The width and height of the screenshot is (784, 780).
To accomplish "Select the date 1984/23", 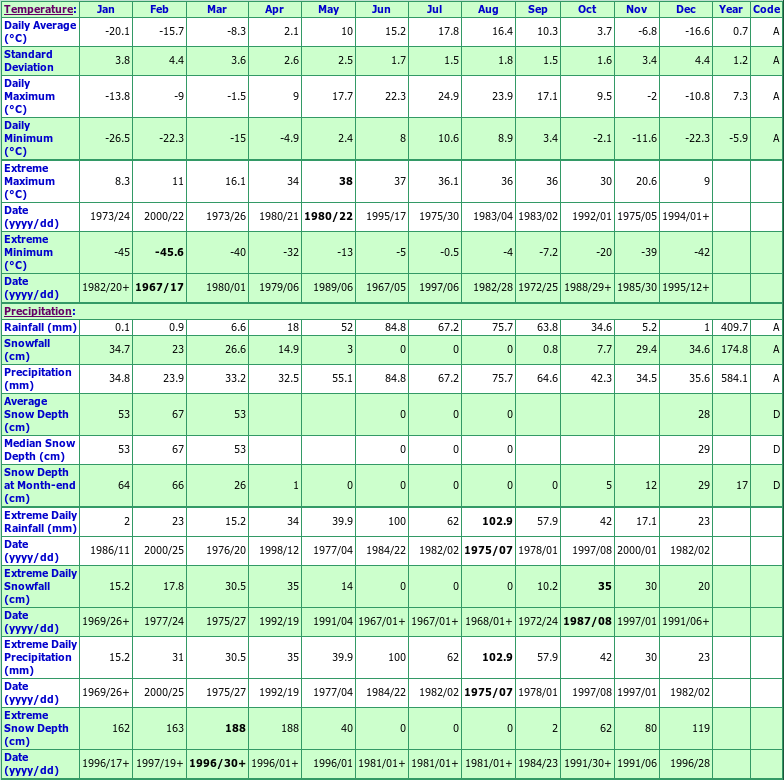I will coord(538,764).
